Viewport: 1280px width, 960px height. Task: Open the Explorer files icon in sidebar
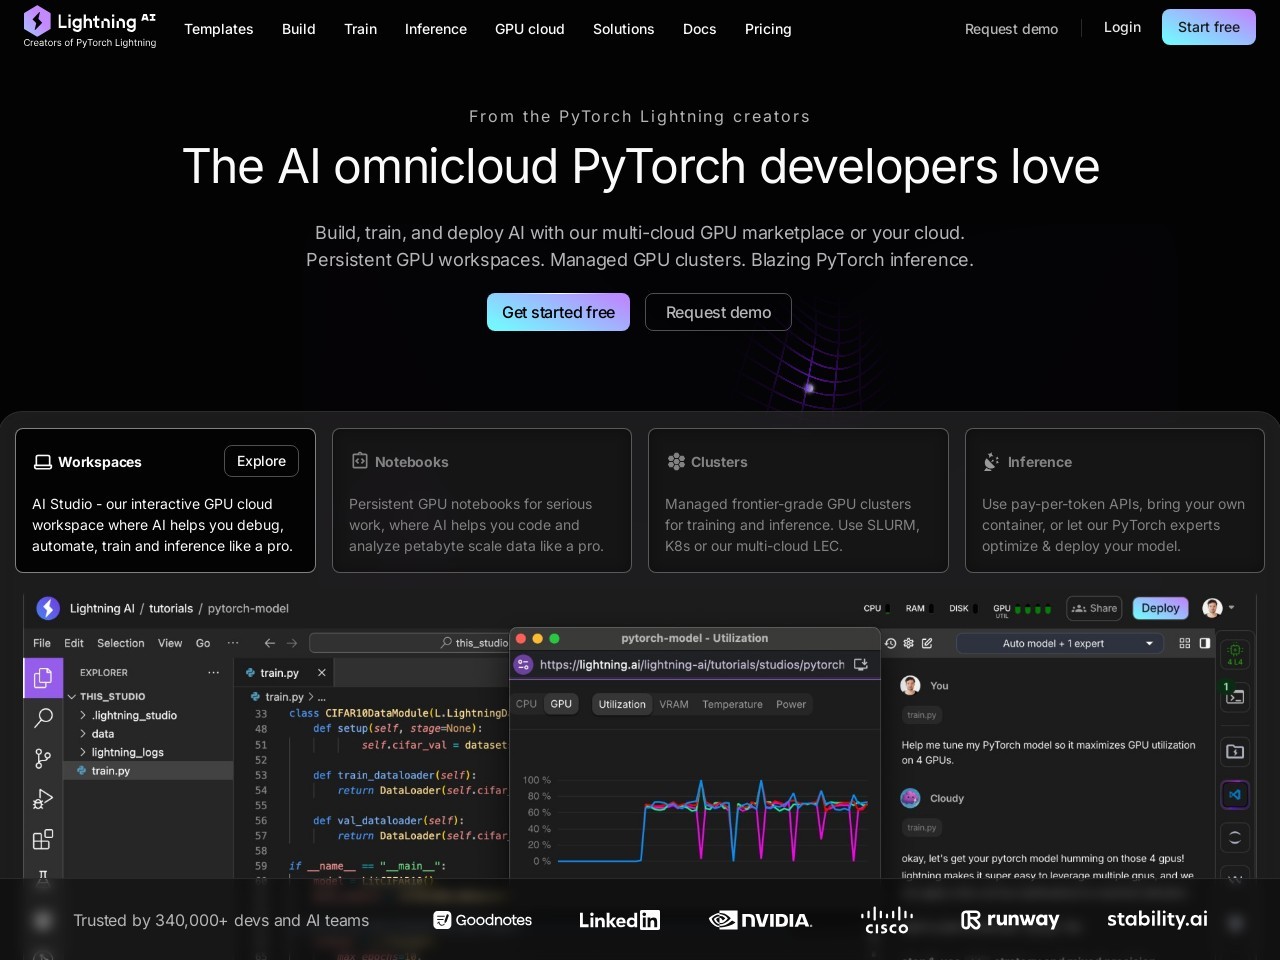click(x=43, y=678)
